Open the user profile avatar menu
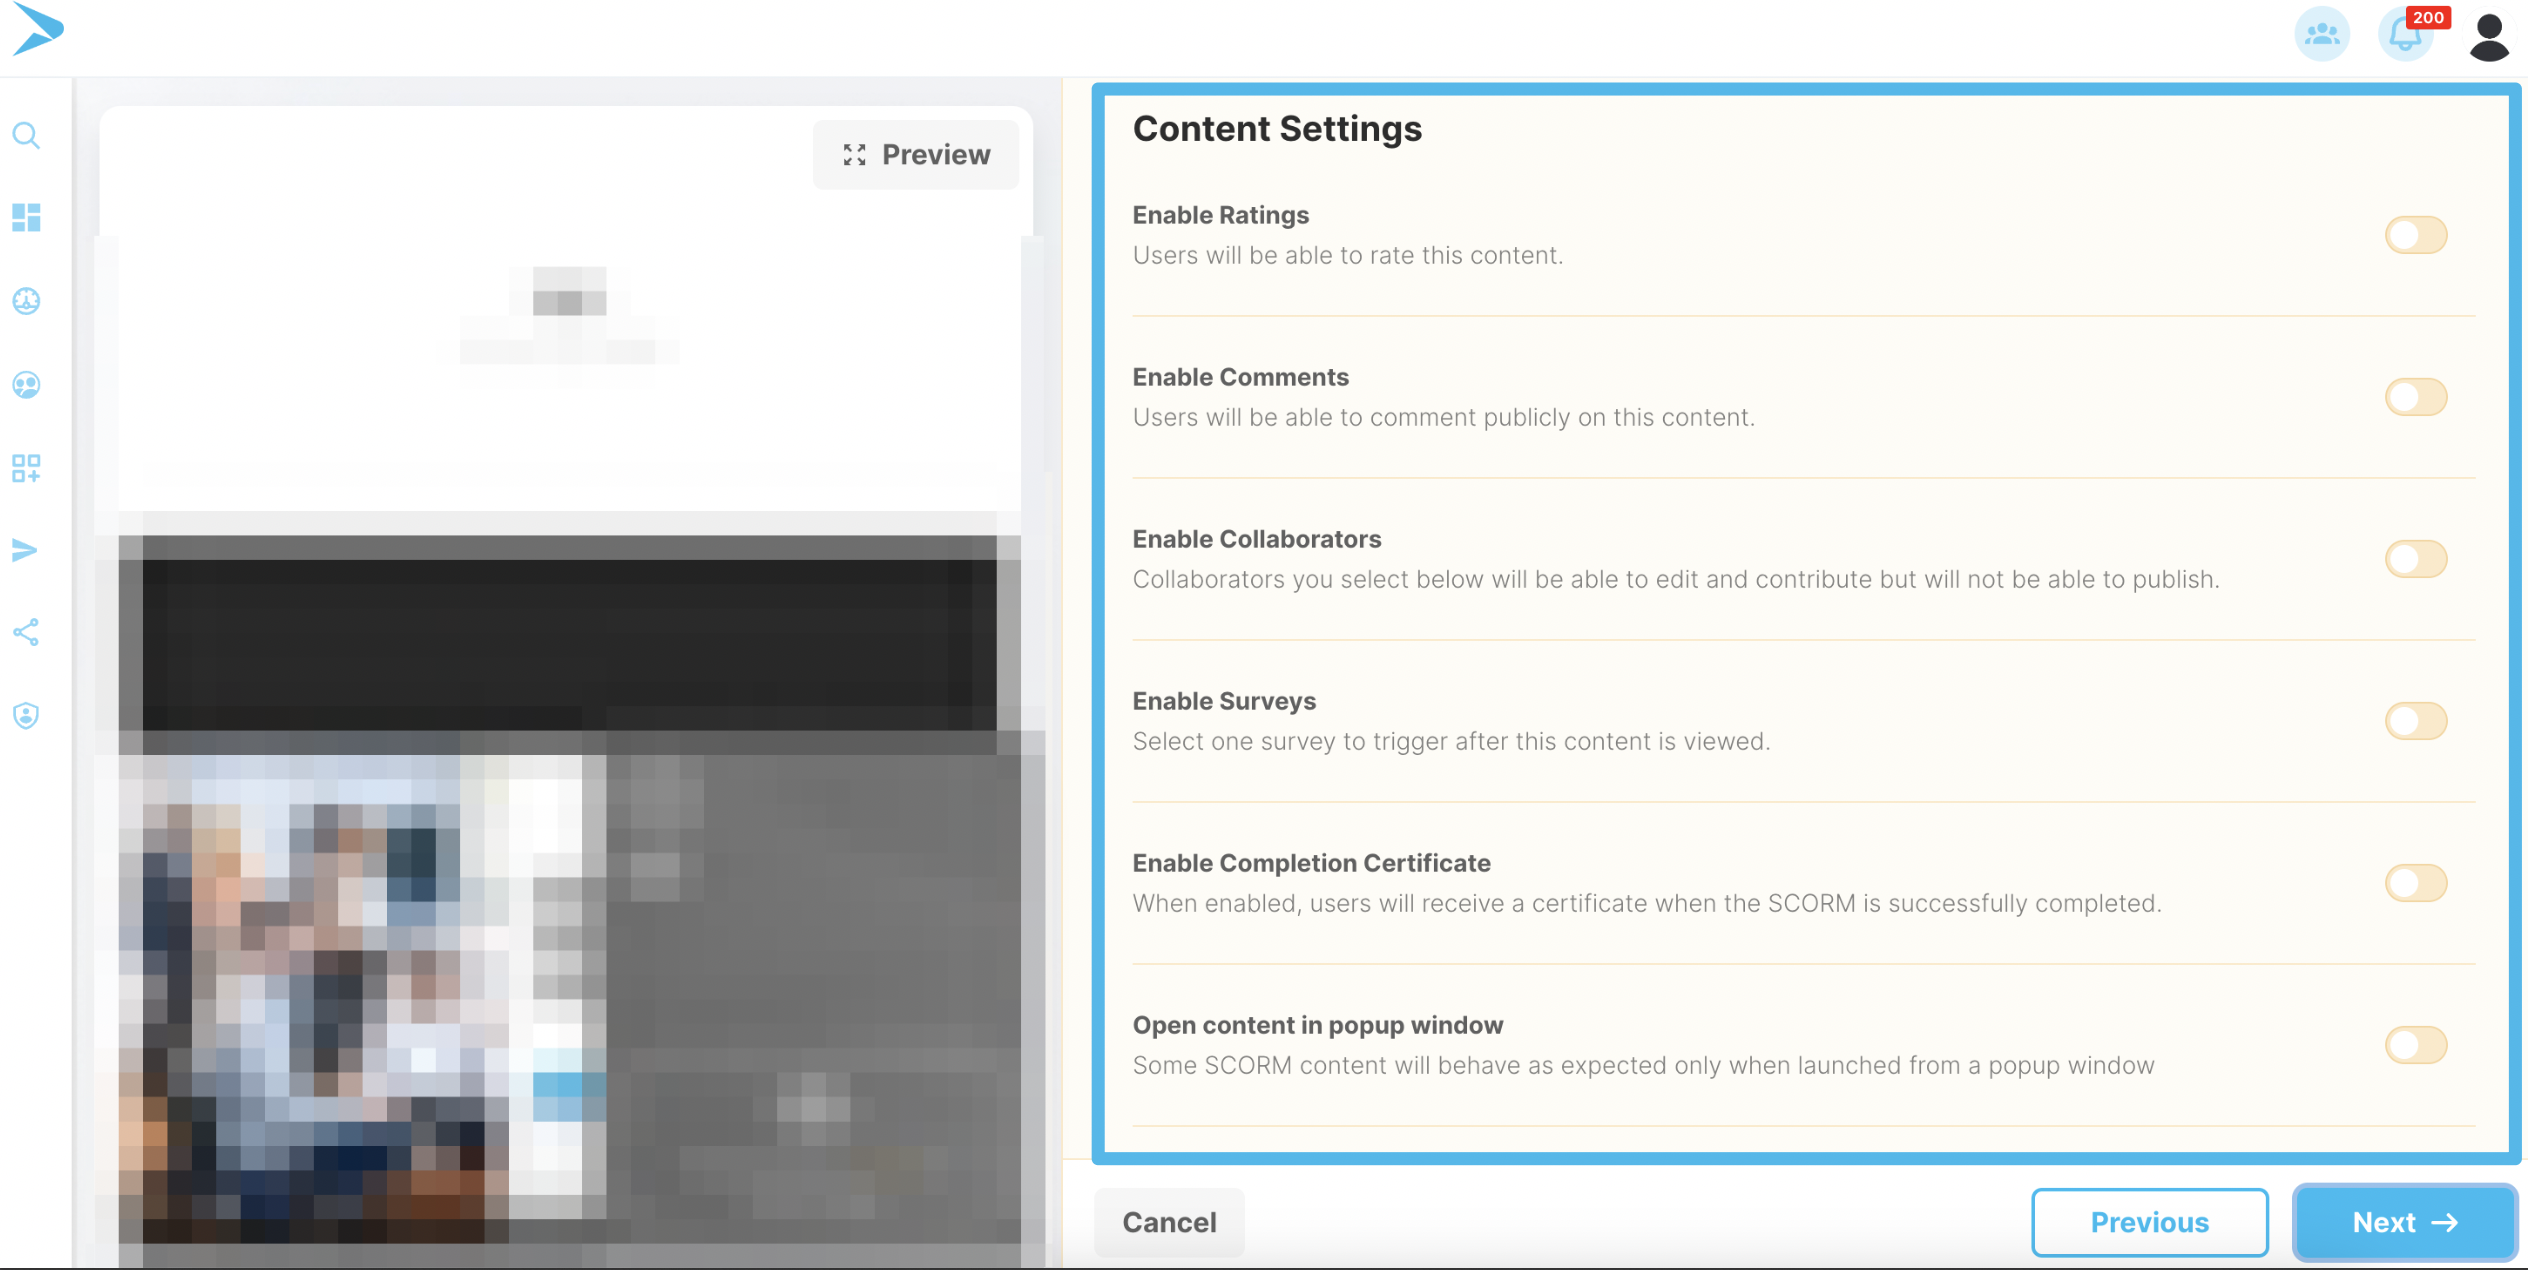2528x1270 pixels. (x=2489, y=37)
